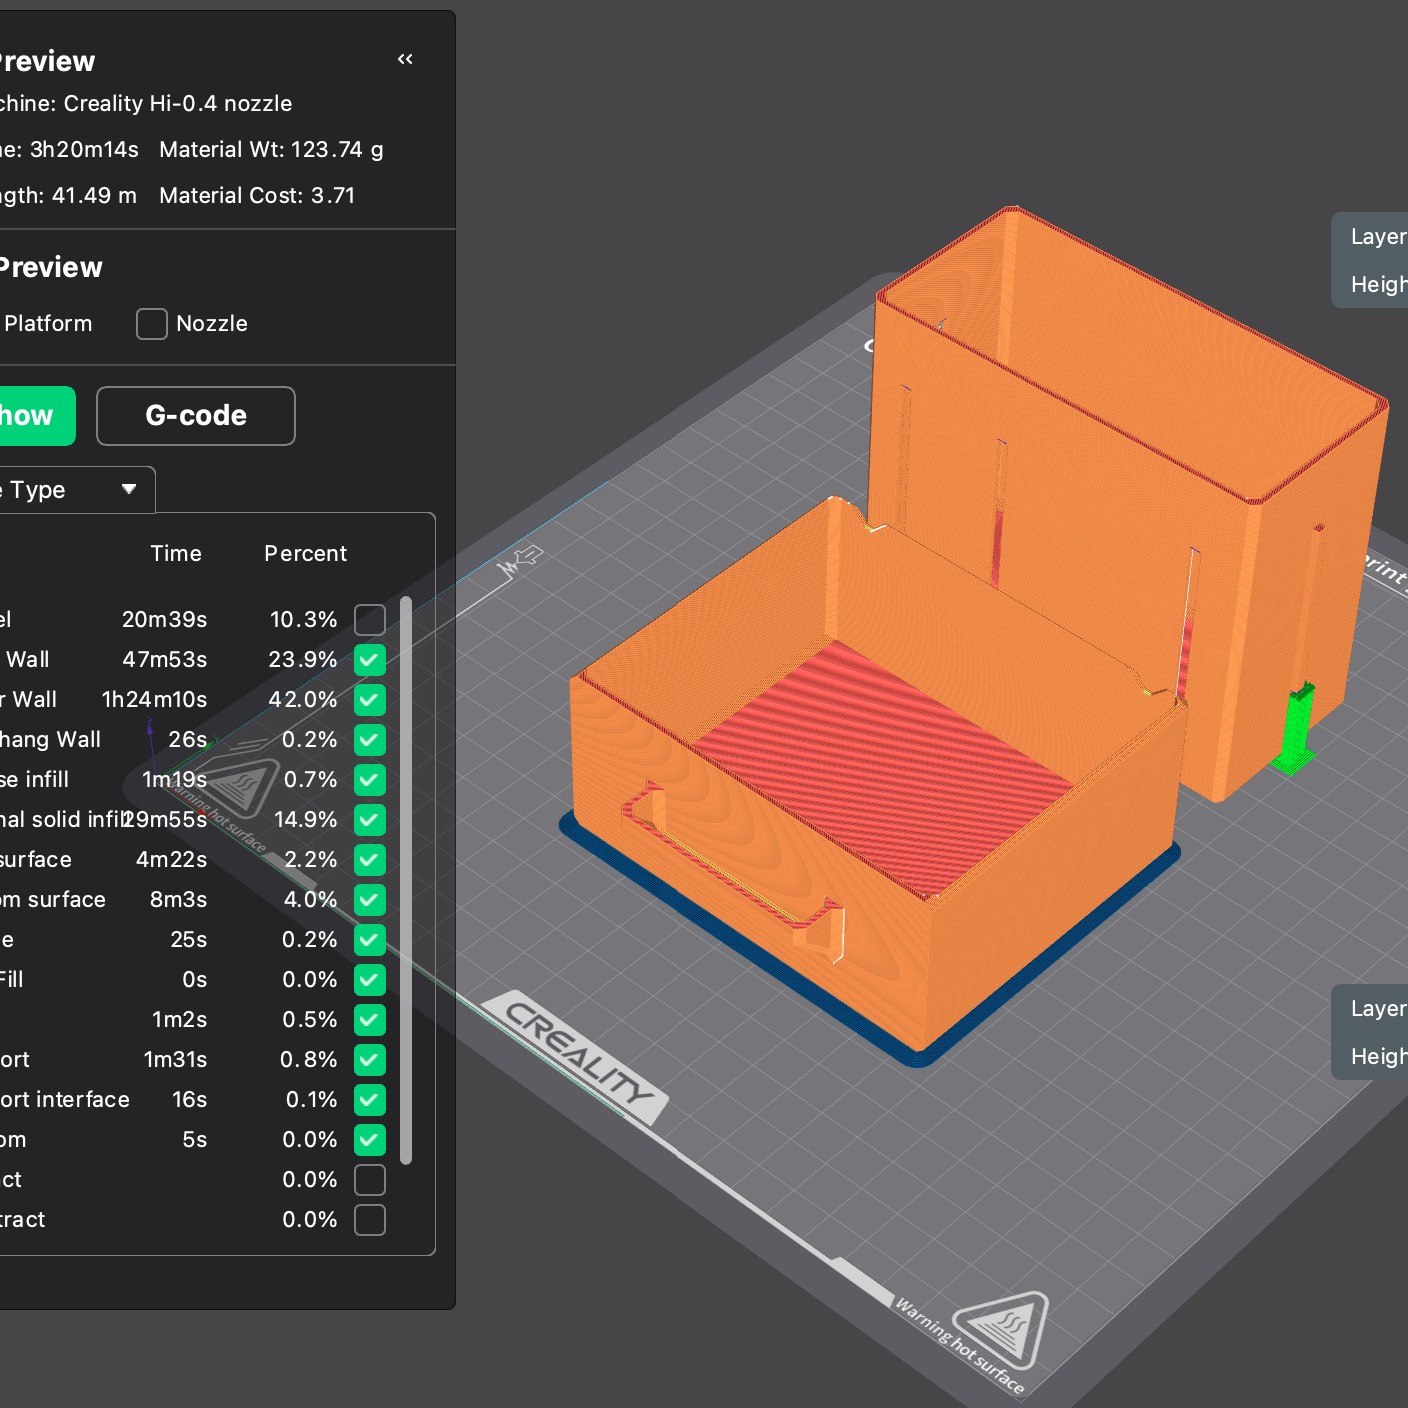Screen dimensions: 1408x1408
Task: Select the green support structure in viewport
Action: [1297, 730]
